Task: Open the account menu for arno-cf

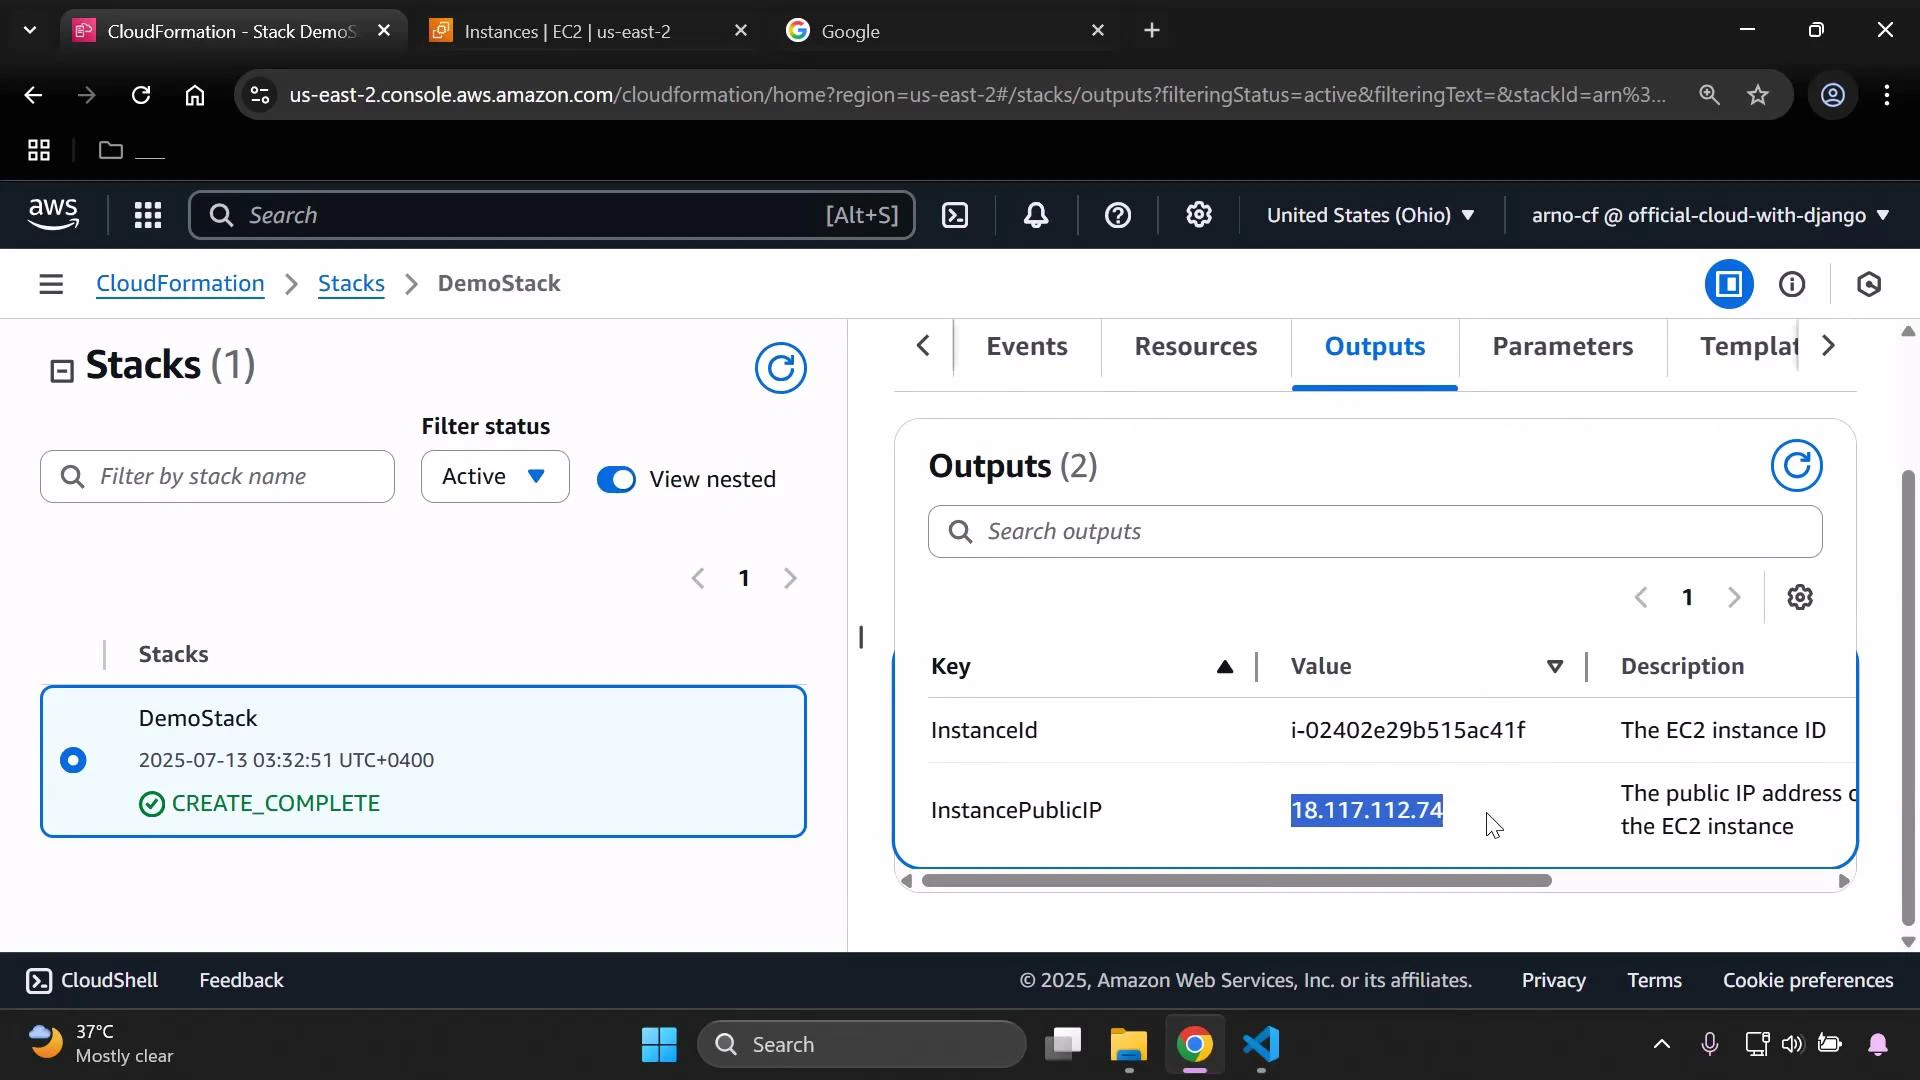Action: tap(1705, 215)
